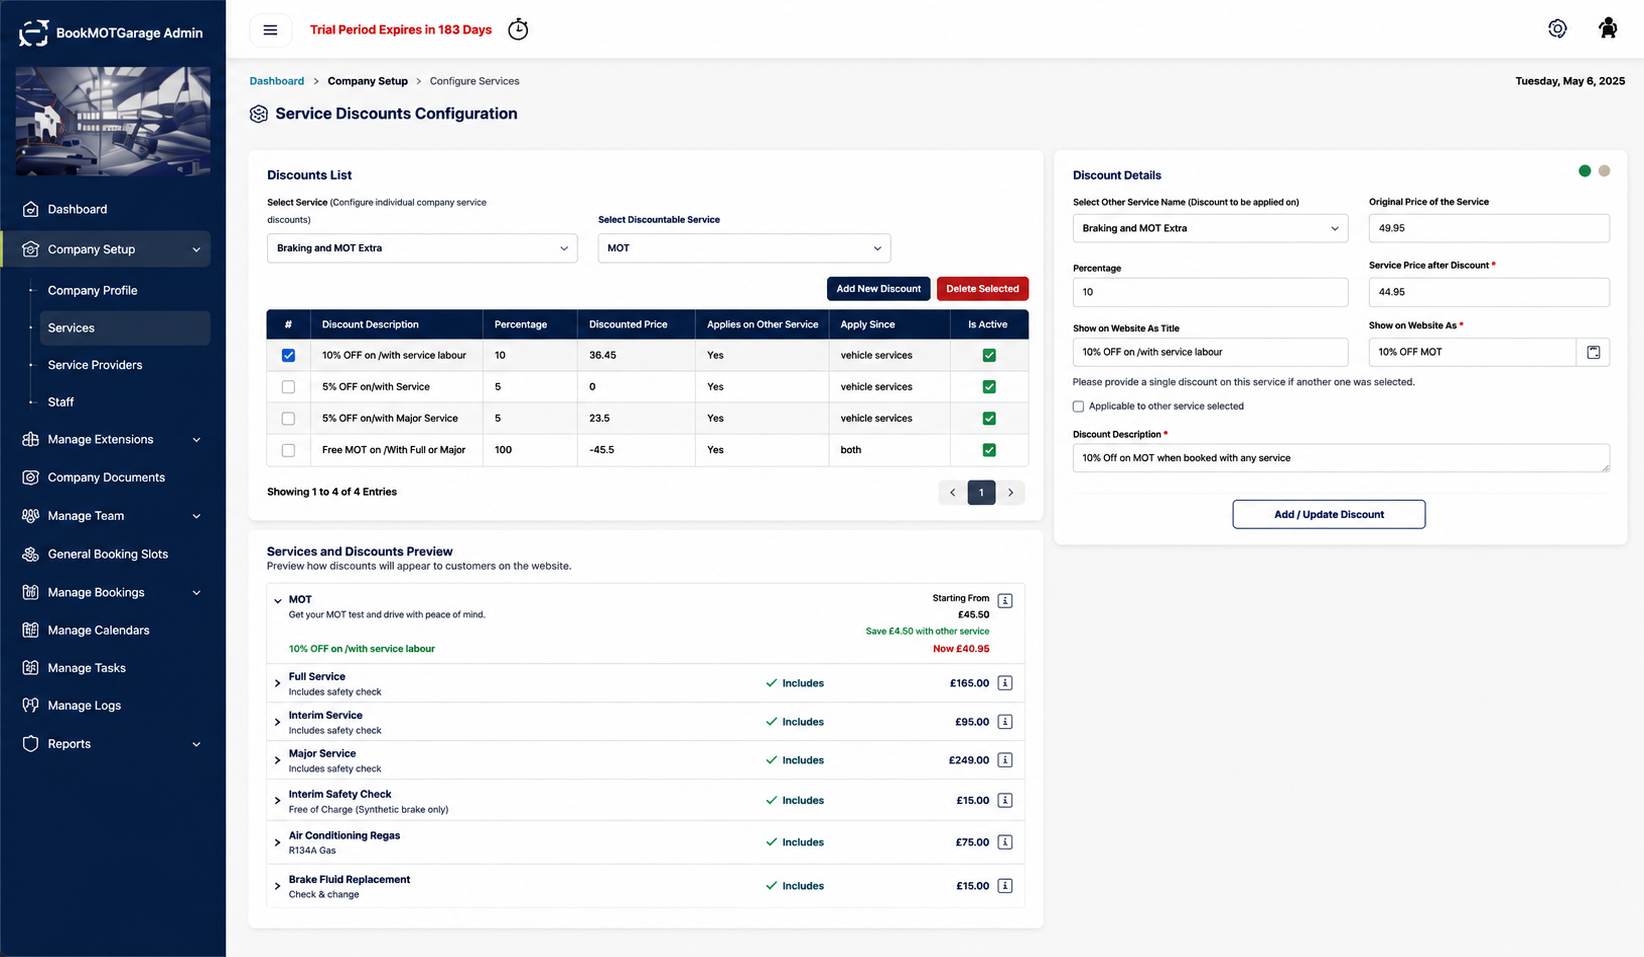Click the info icon for Major Service
The image size is (1644, 957).
click(1005, 760)
